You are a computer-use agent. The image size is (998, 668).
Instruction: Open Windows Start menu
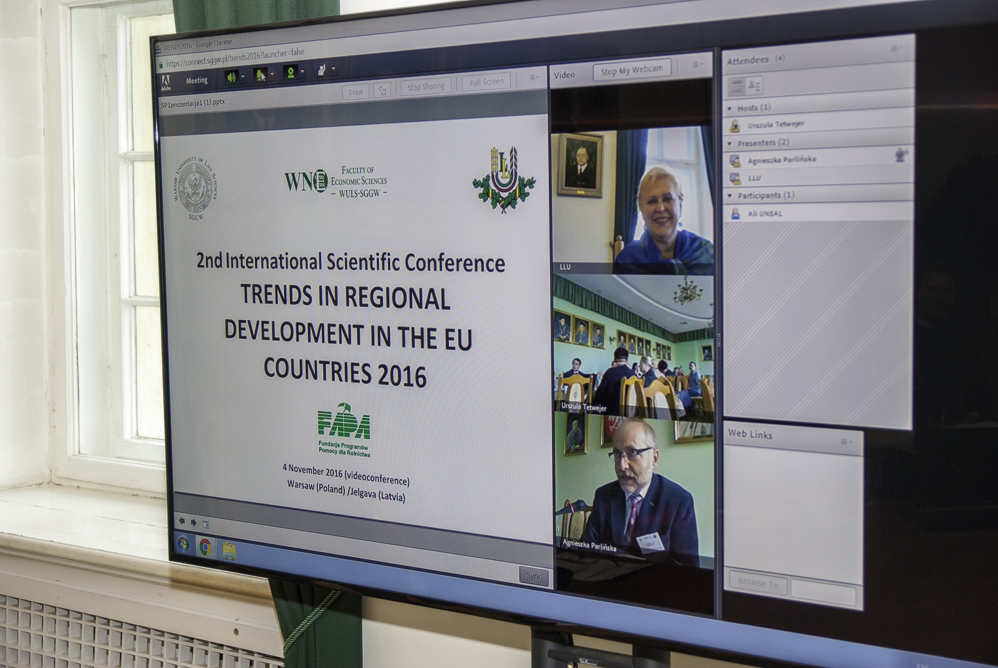pyautogui.click(x=183, y=543)
